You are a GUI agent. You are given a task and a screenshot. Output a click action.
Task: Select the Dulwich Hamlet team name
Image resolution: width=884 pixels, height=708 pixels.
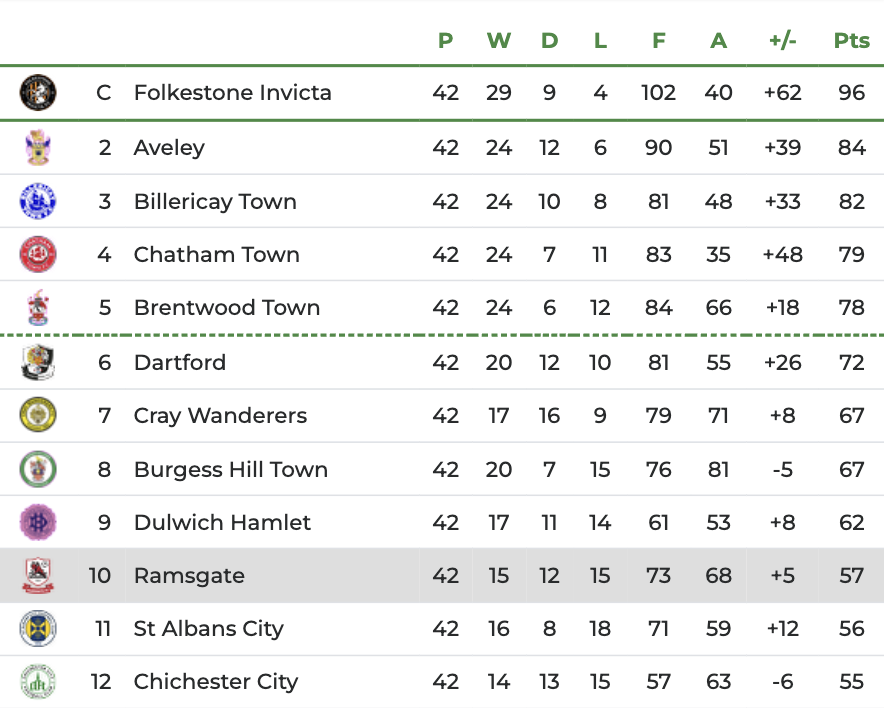coord(222,522)
